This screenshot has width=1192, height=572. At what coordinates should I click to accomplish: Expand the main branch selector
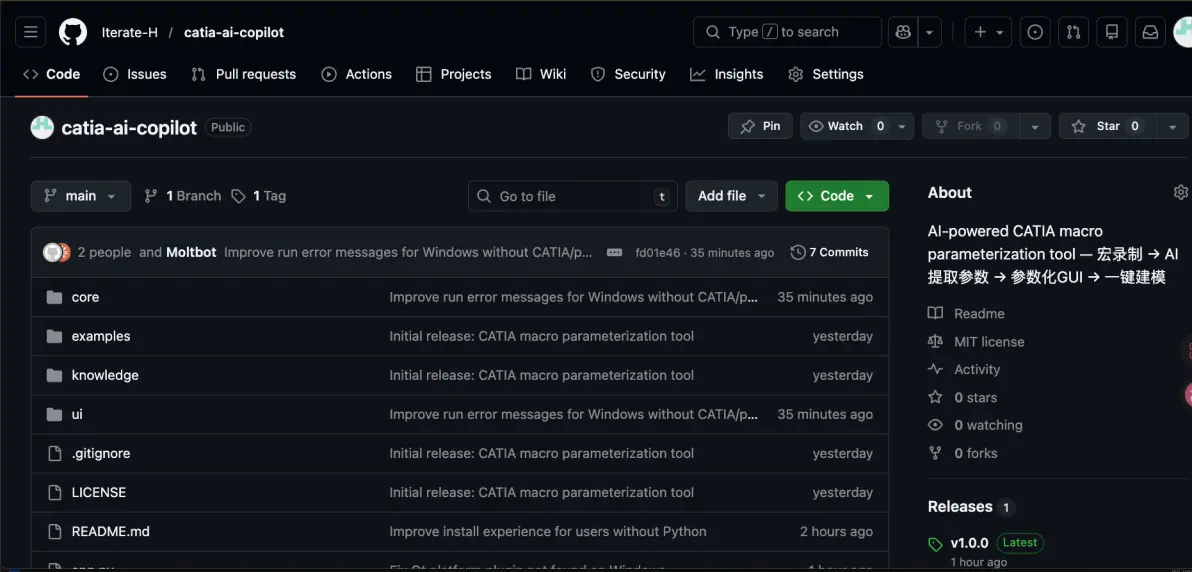tap(81, 196)
